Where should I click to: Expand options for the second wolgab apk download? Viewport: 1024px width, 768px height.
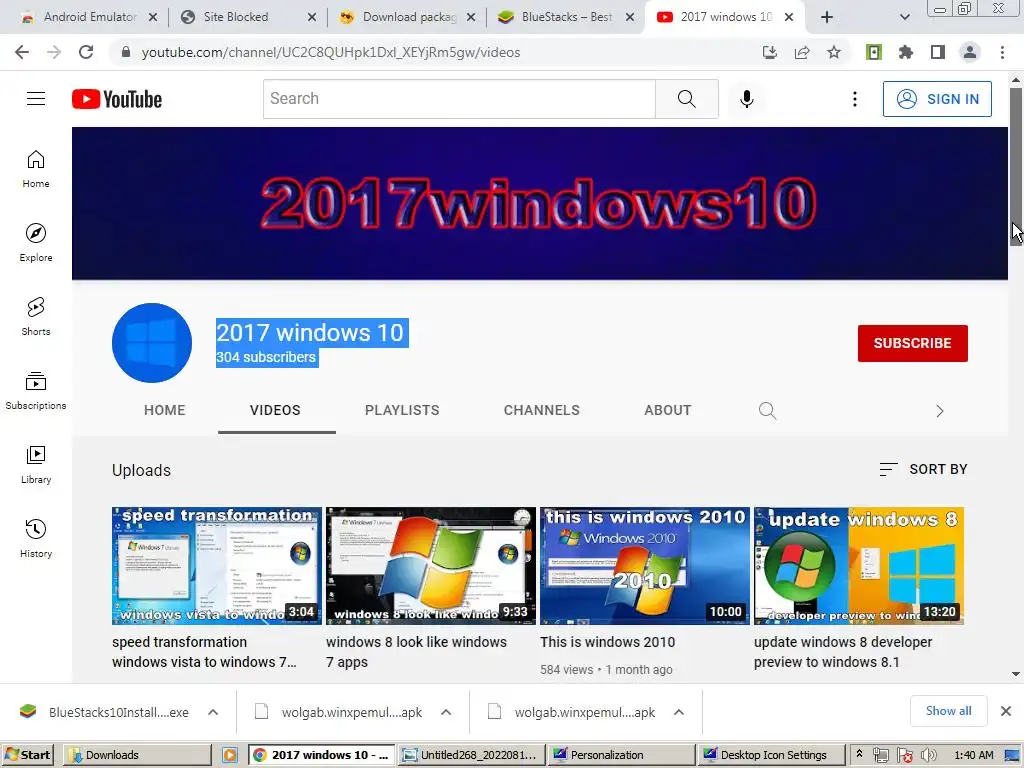tap(679, 712)
